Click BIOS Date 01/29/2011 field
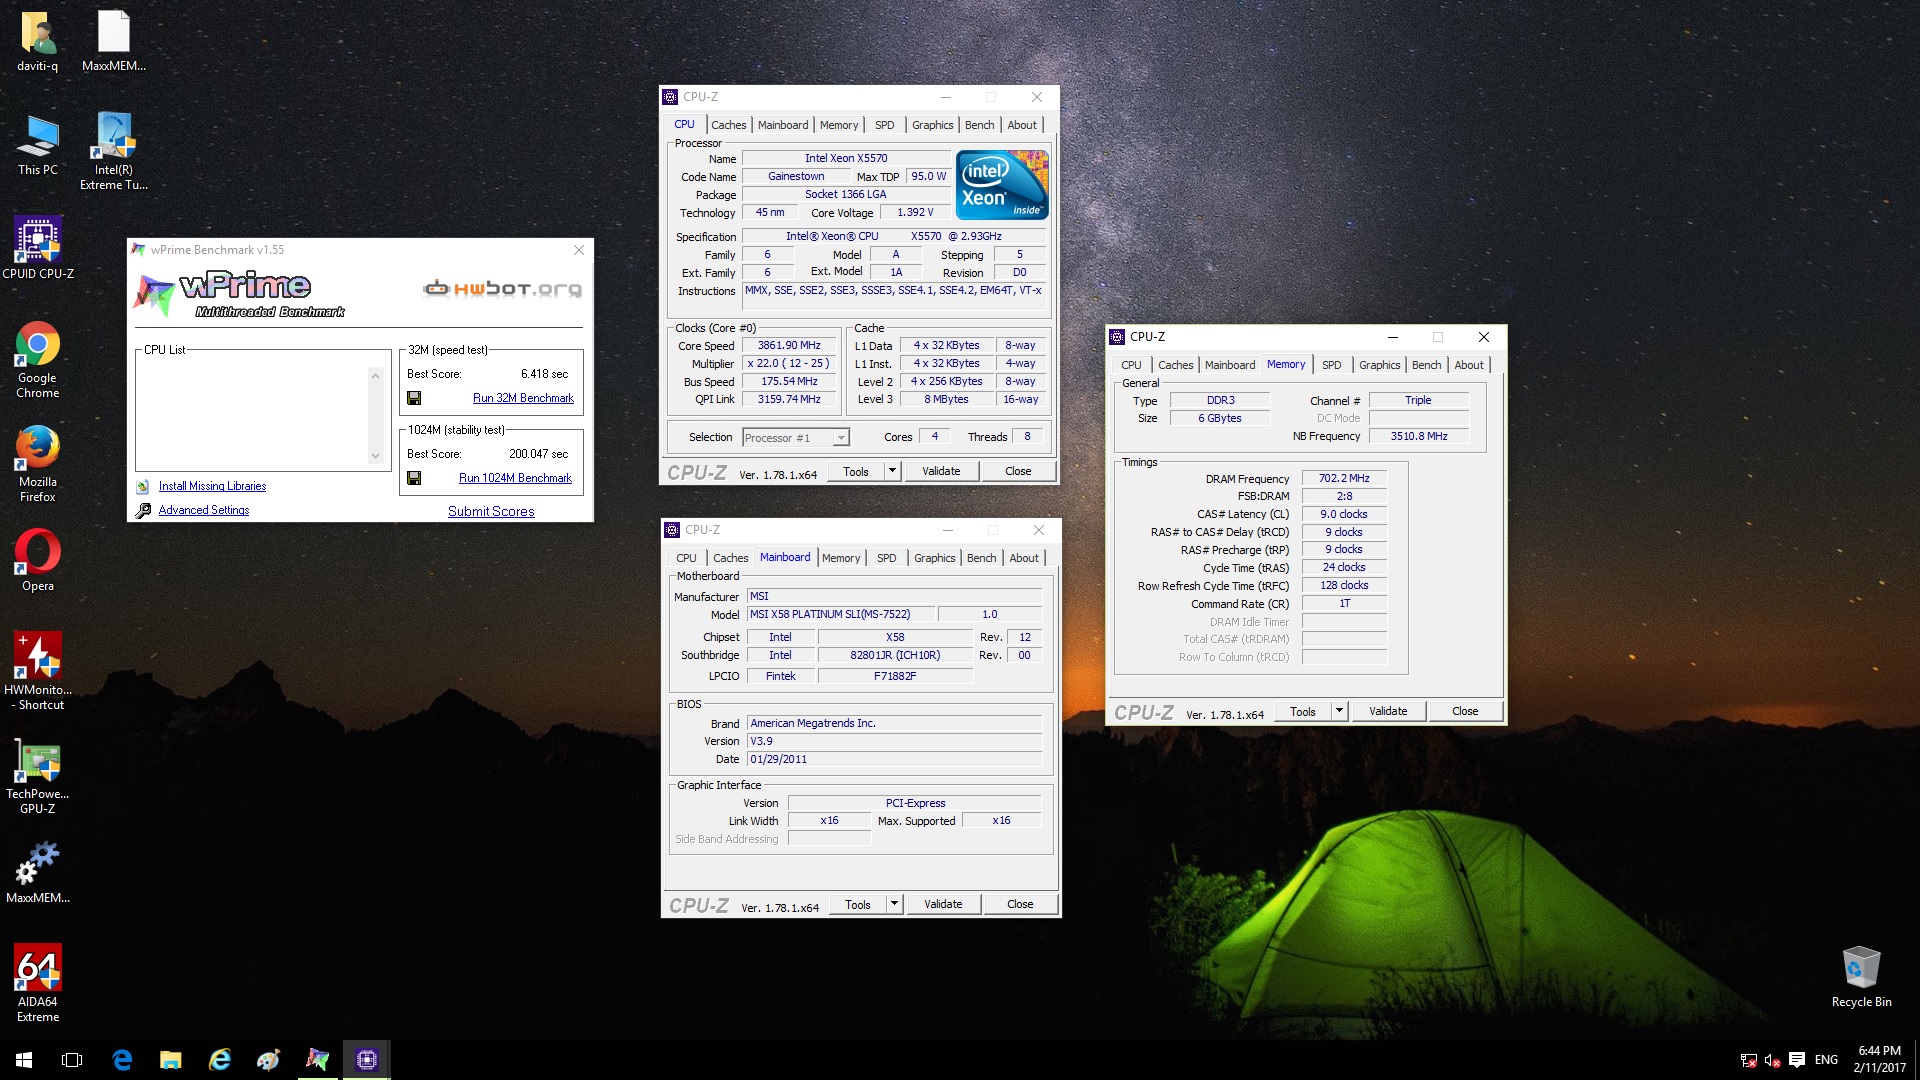 (894, 759)
